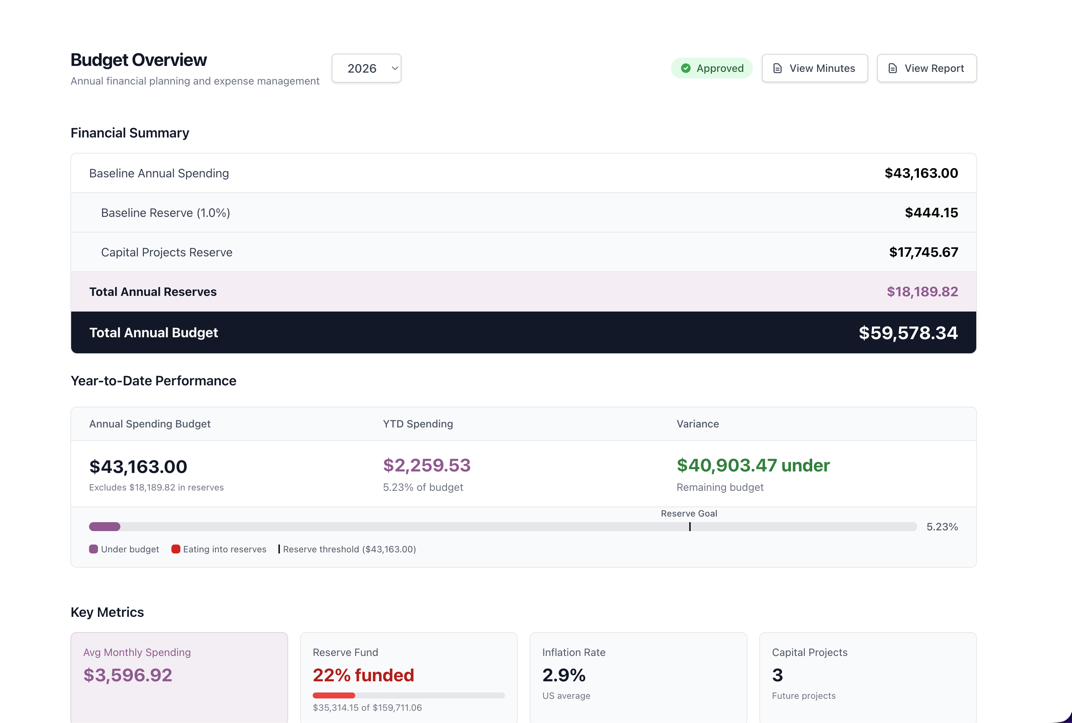Select the Year-to-Date Performance heading
The height and width of the screenshot is (723, 1072).
point(153,381)
